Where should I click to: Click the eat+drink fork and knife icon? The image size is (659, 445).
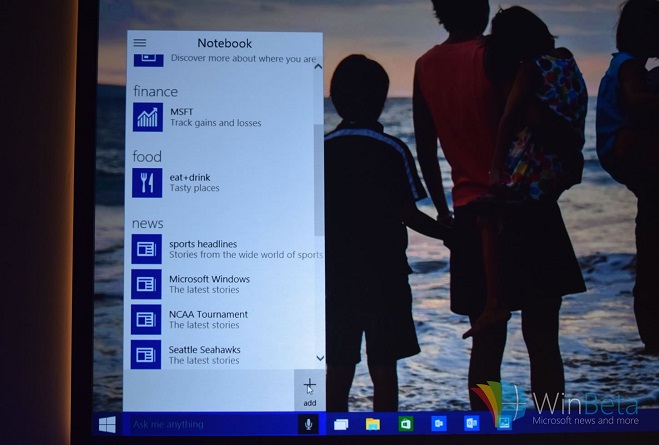tap(147, 183)
